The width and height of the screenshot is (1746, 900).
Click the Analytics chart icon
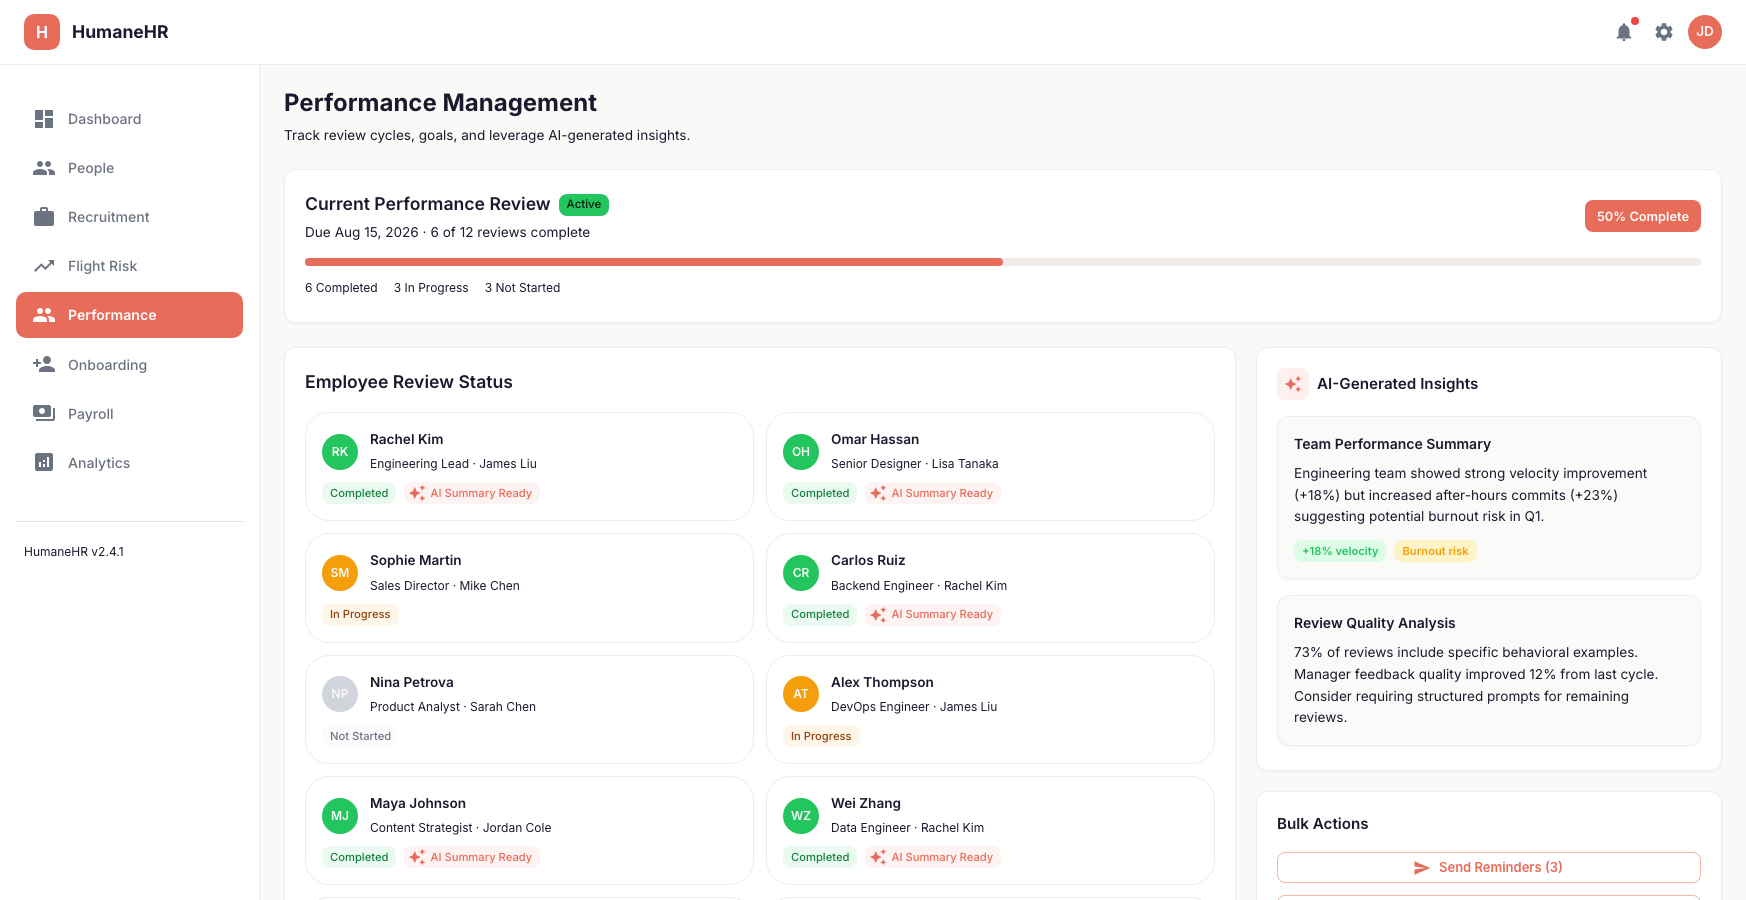coord(44,463)
